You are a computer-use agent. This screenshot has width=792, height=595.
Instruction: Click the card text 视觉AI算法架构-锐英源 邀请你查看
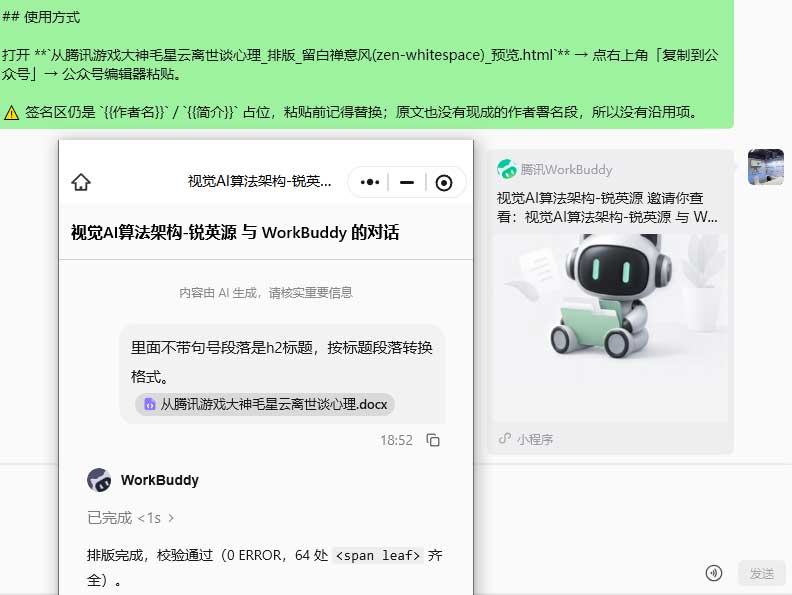[x=607, y=207]
